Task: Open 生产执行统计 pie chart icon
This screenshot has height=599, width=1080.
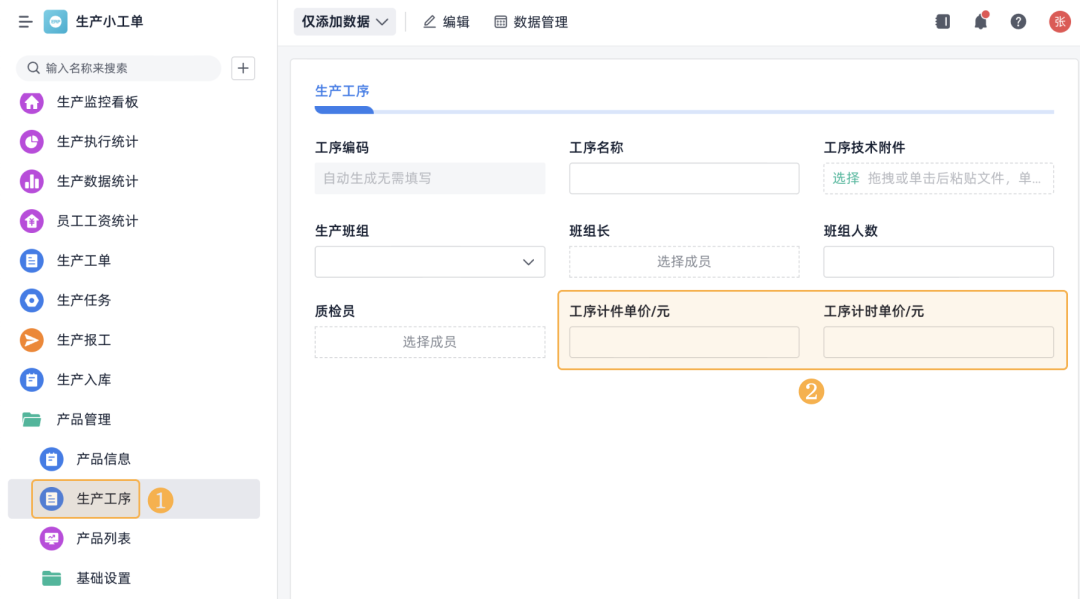Action: pos(32,142)
